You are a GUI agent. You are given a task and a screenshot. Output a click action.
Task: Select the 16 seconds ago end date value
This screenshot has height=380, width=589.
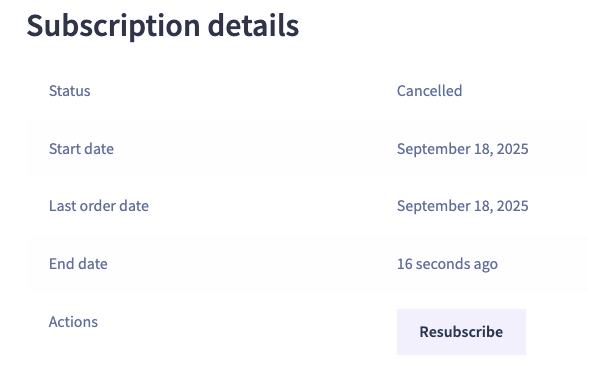(x=447, y=264)
